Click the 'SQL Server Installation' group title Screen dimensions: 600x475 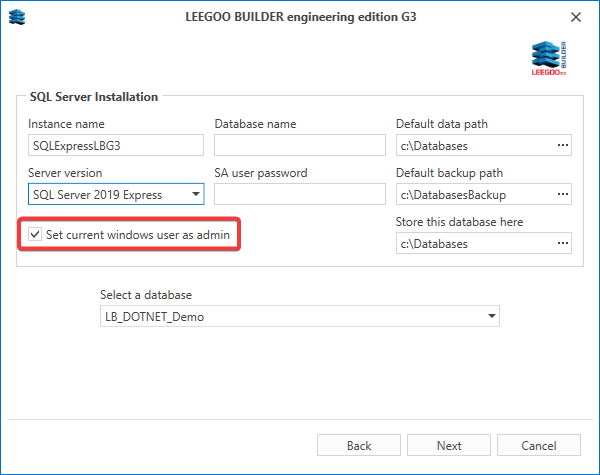click(94, 96)
